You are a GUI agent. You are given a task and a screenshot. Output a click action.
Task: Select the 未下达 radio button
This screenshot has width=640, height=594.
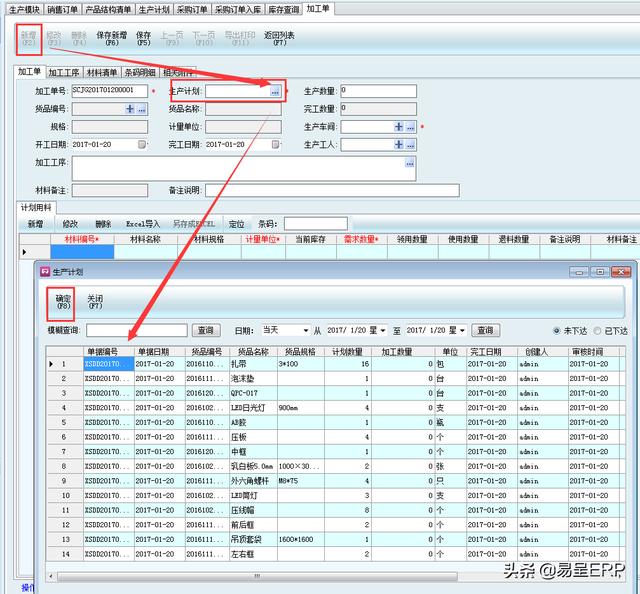(557, 331)
